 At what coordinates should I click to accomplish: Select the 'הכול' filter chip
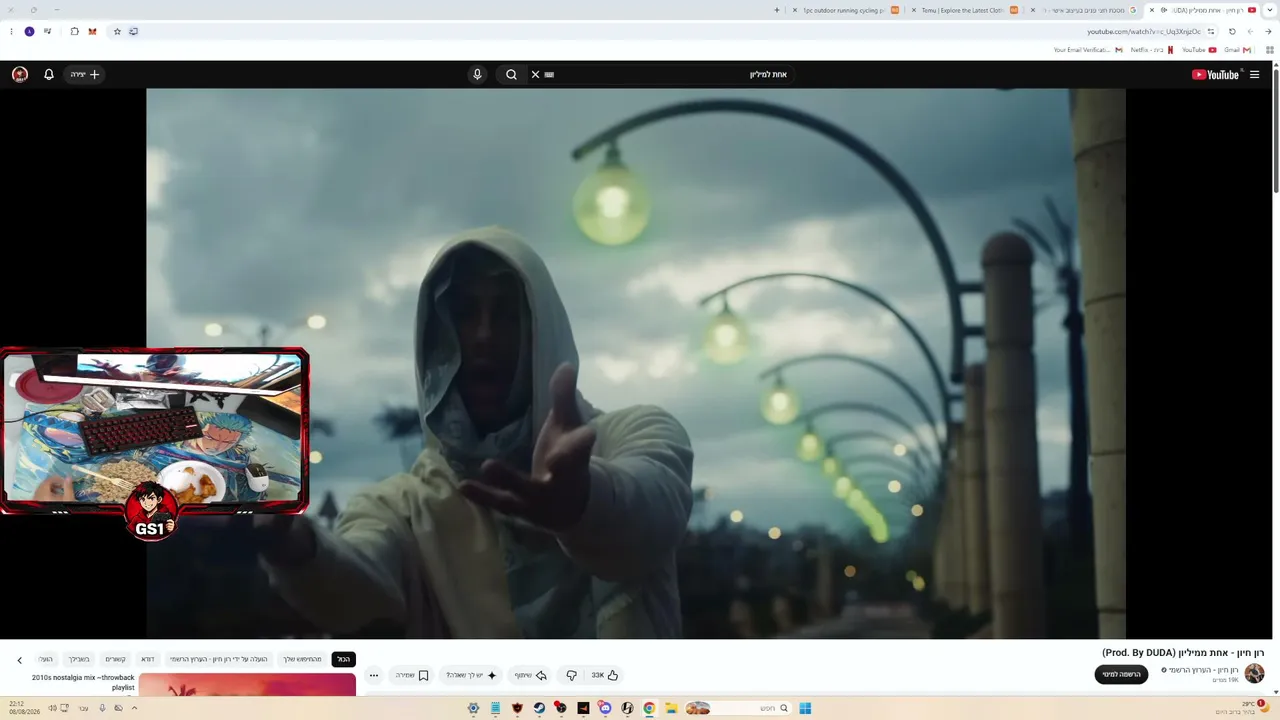point(343,659)
